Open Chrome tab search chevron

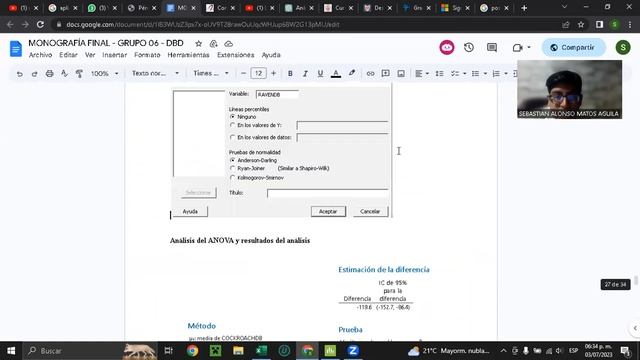pyautogui.click(x=564, y=7)
